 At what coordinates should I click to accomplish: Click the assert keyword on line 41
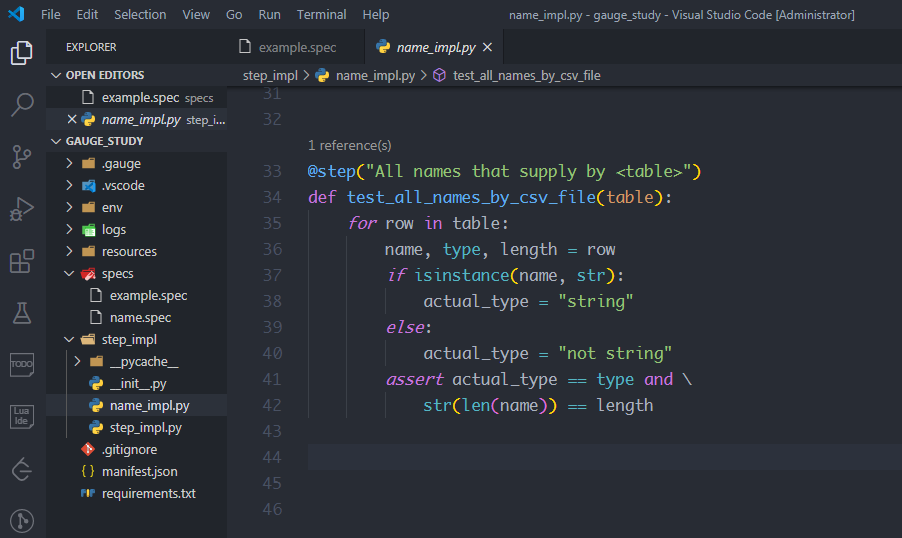(414, 379)
